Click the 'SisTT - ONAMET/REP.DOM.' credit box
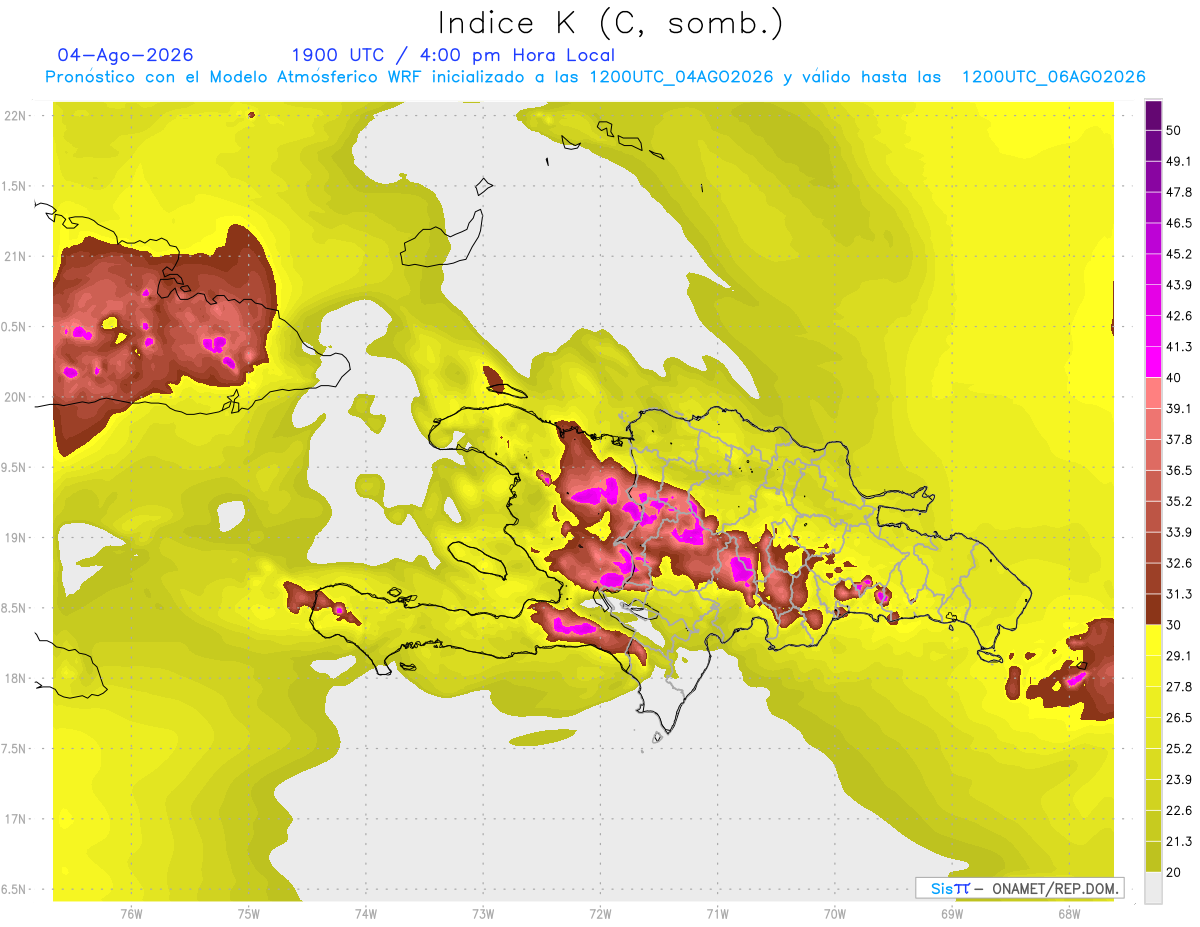Viewport: 1200px width, 927px height. pyautogui.click(x=1020, y=888)
